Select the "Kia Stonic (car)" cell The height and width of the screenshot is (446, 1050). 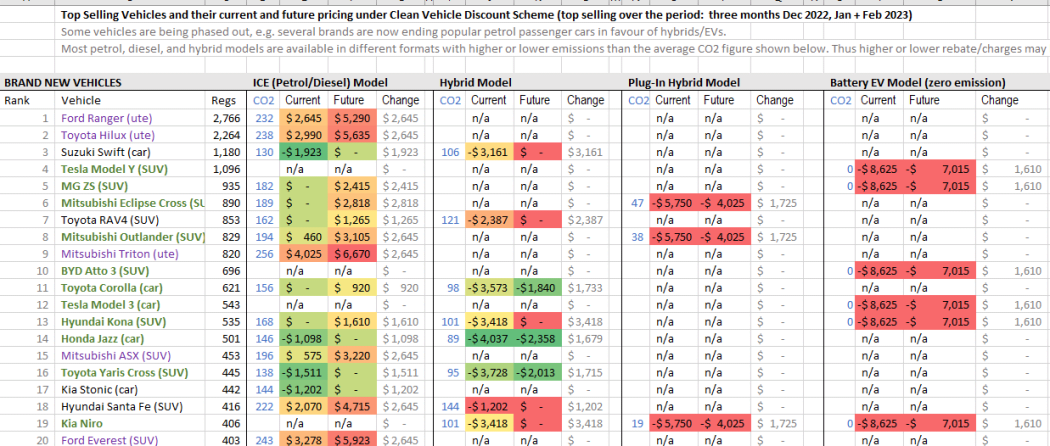pos(131,390)
